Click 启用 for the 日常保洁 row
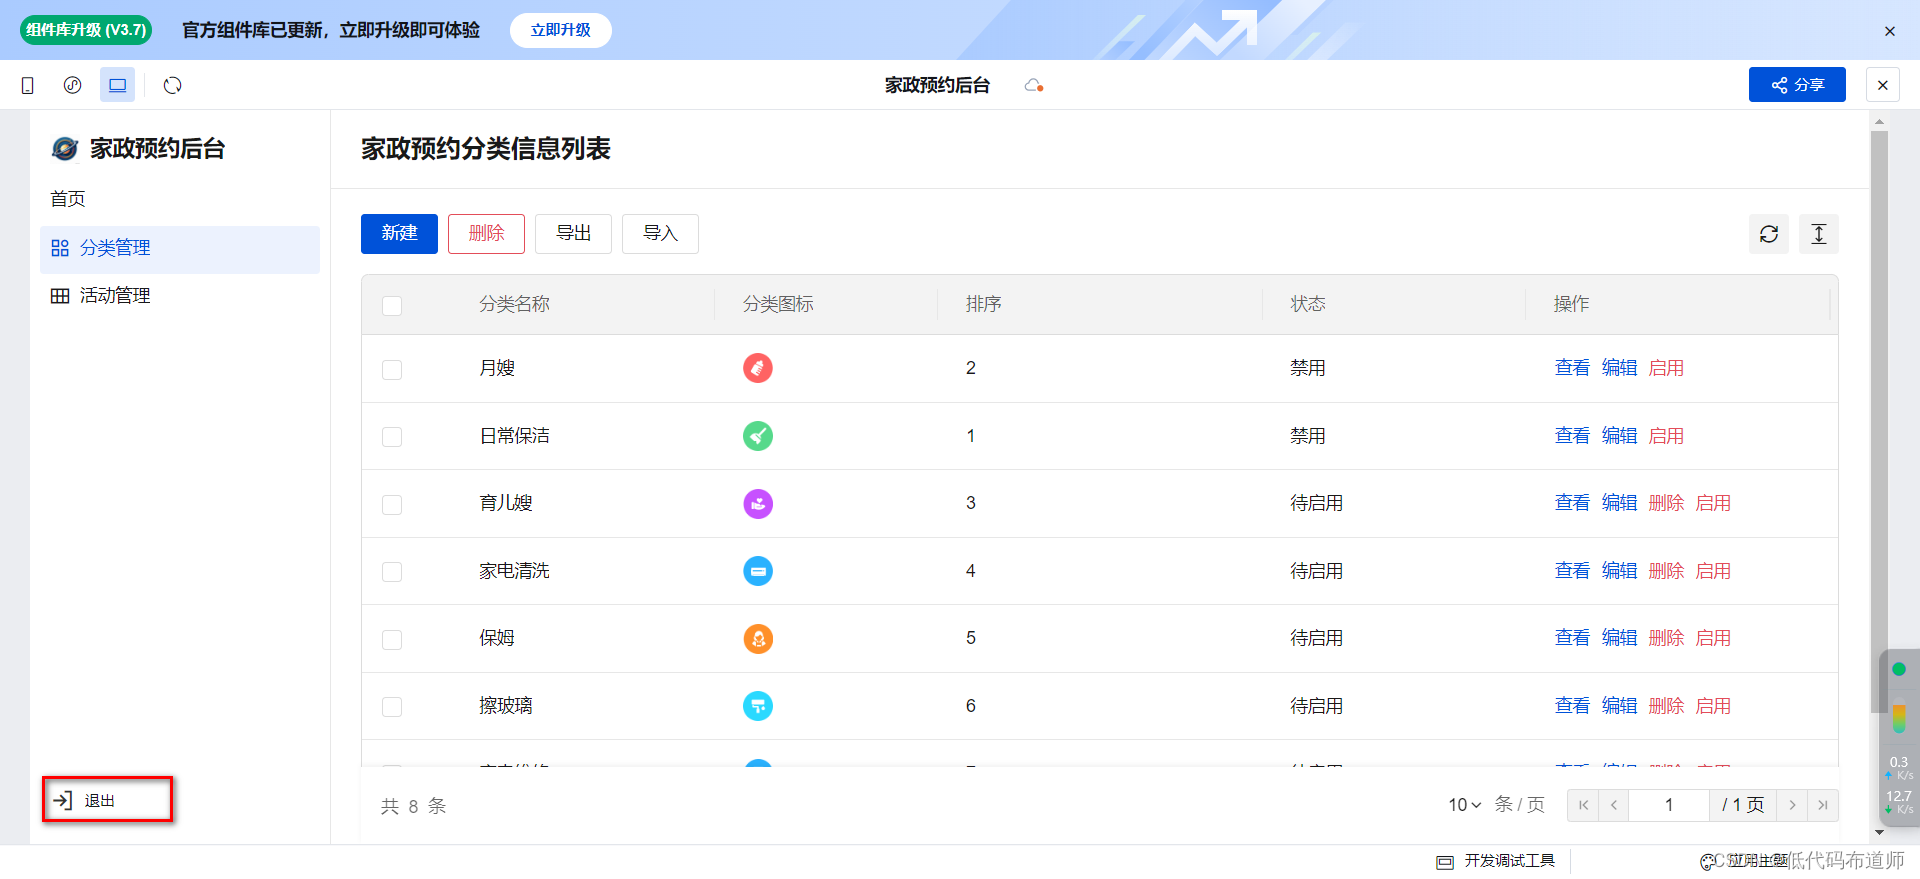 (x=1666, y=436)
